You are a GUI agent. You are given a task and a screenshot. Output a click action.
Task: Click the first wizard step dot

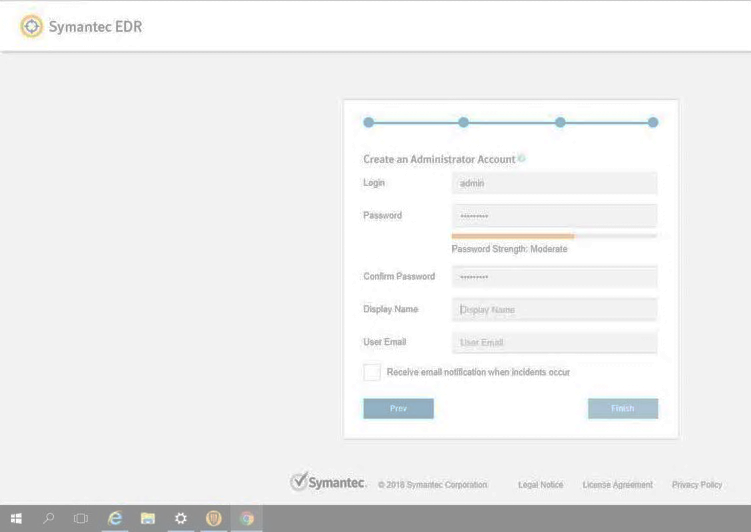coord(369,122)
